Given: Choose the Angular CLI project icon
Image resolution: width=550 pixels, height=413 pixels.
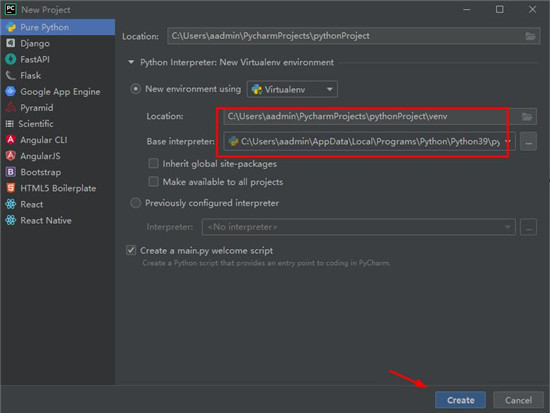Looking at the screenshot, I should click(11, 140).
